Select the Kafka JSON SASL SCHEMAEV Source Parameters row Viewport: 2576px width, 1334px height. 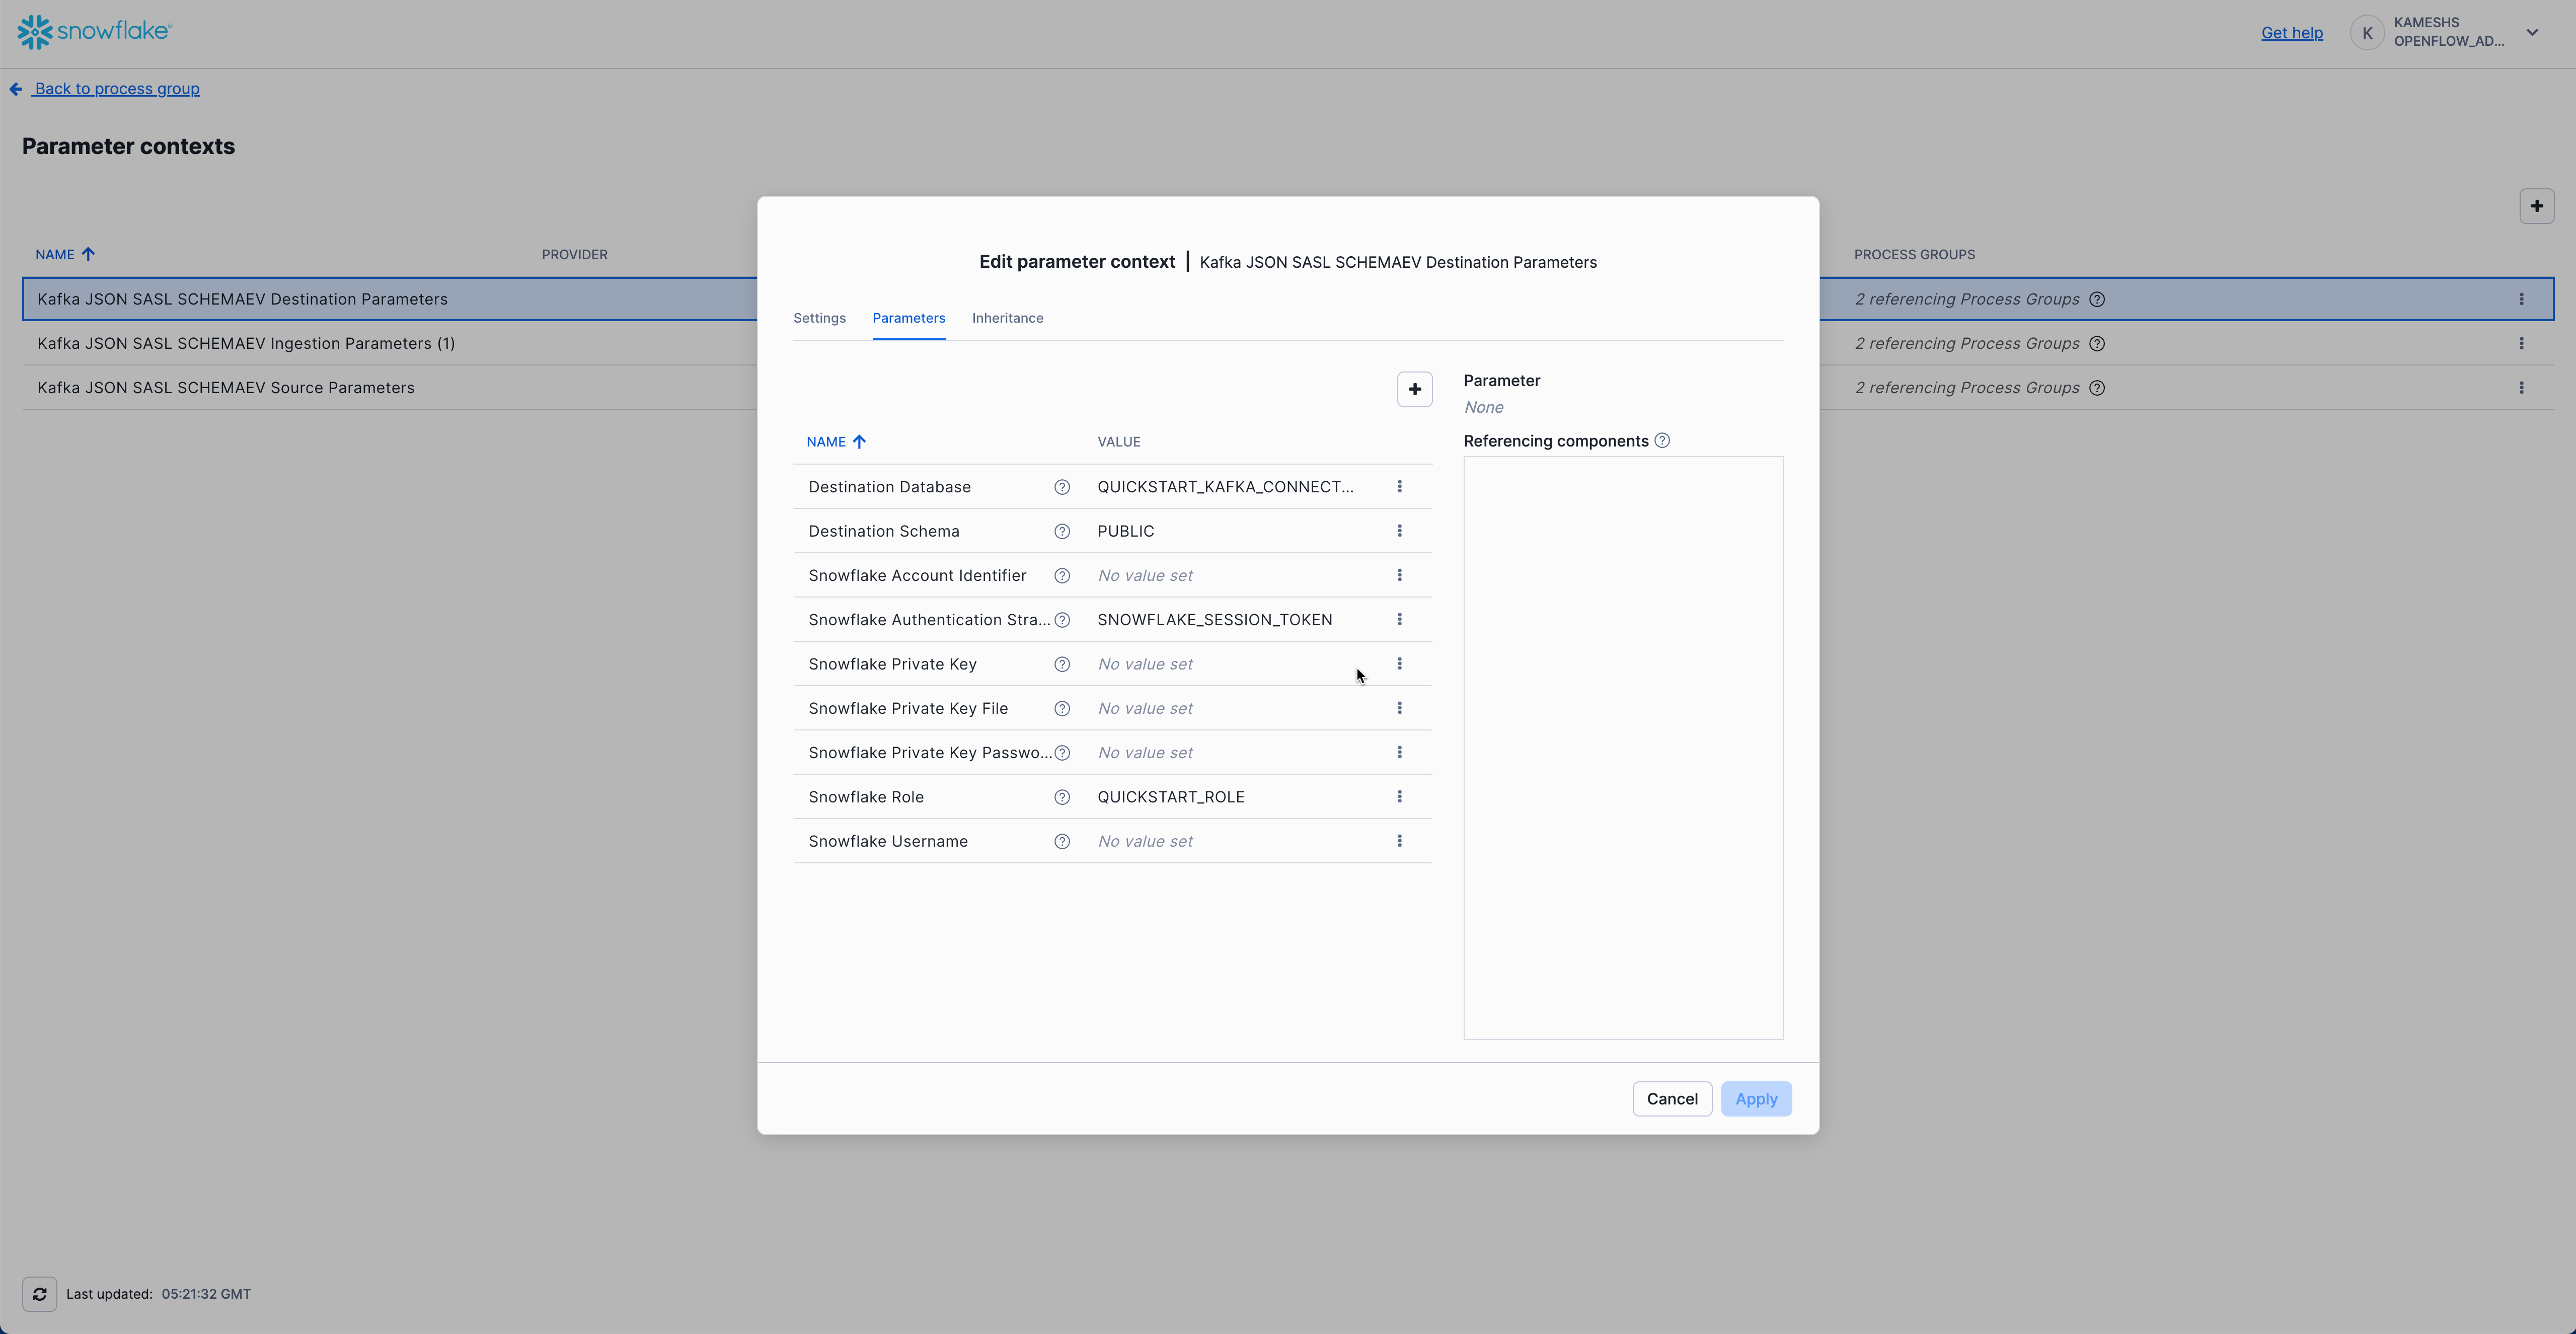point(226,387)
